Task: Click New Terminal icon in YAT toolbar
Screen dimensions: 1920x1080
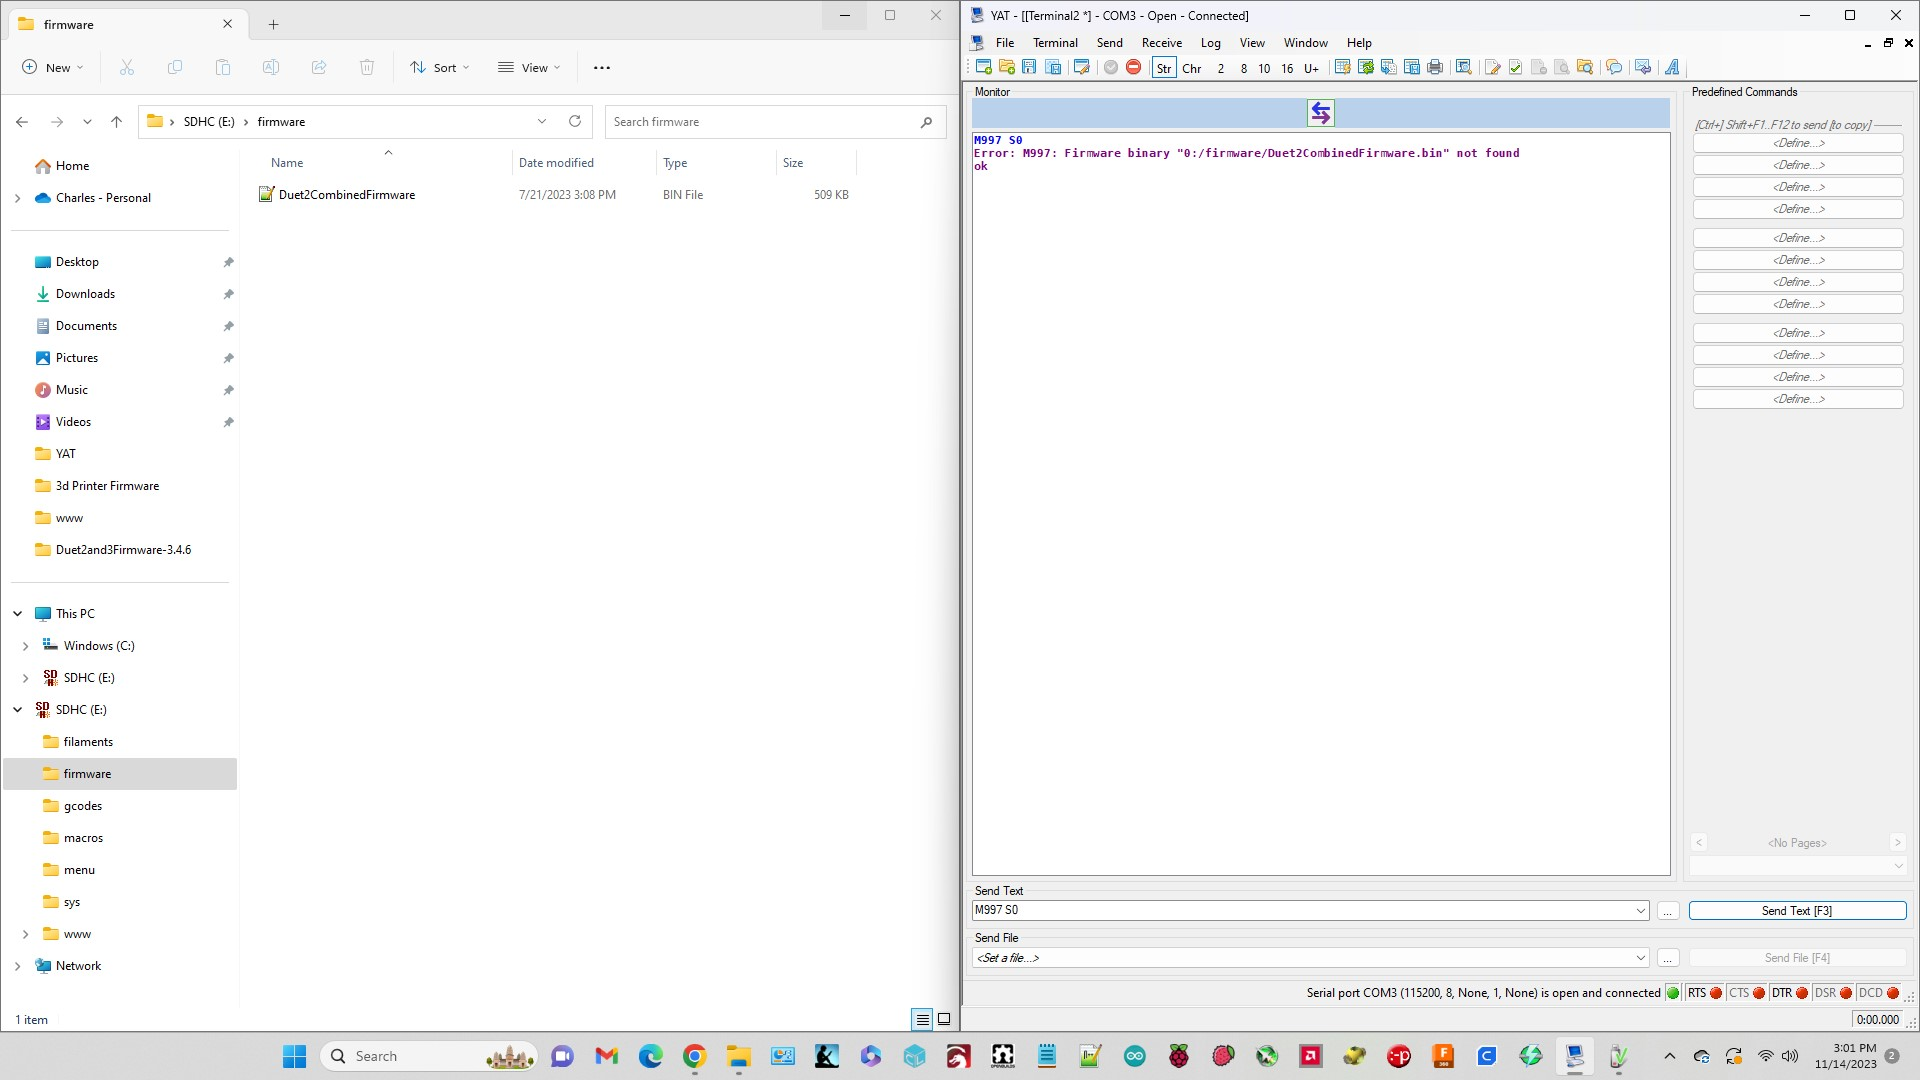Action: point(984,67)
